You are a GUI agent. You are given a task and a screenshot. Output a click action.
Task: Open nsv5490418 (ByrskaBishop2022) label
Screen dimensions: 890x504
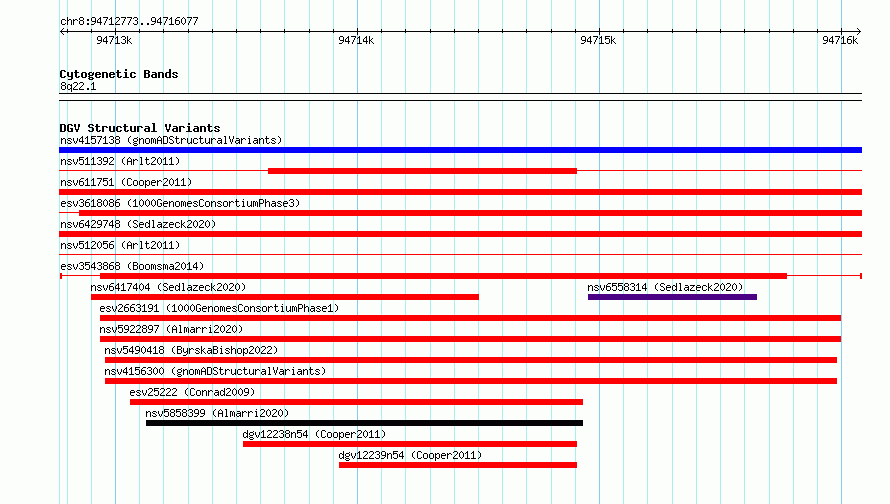pyautogui.click(x=191, y=350)
